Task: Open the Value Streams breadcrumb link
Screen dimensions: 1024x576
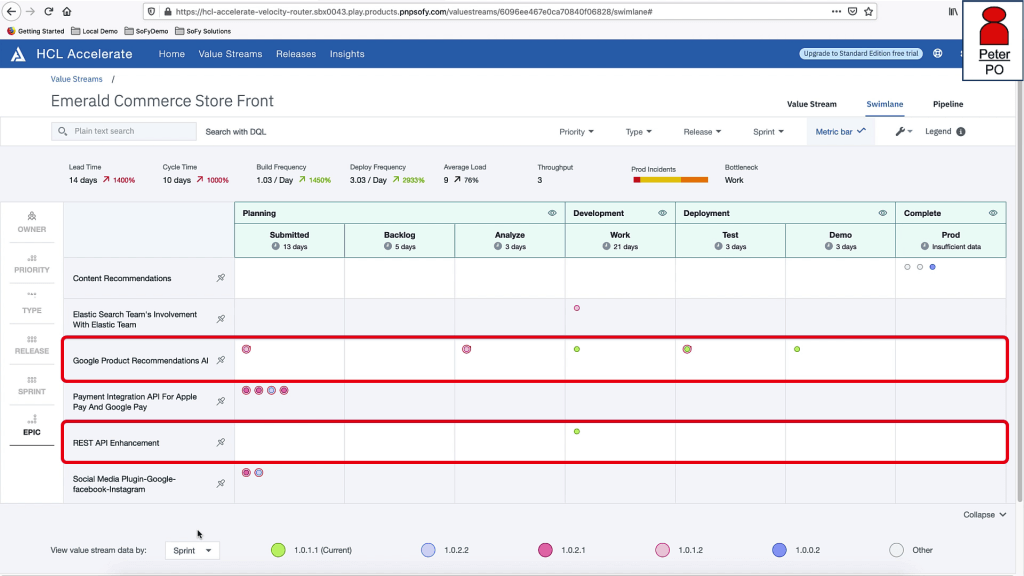Action: tap(77, 79)
